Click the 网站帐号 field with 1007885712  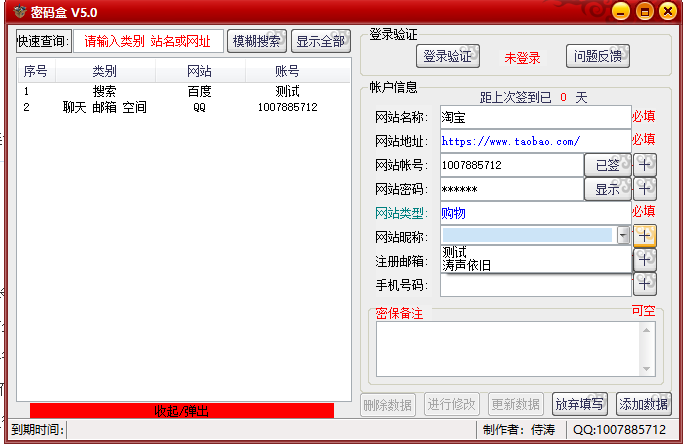click(512, 165)
